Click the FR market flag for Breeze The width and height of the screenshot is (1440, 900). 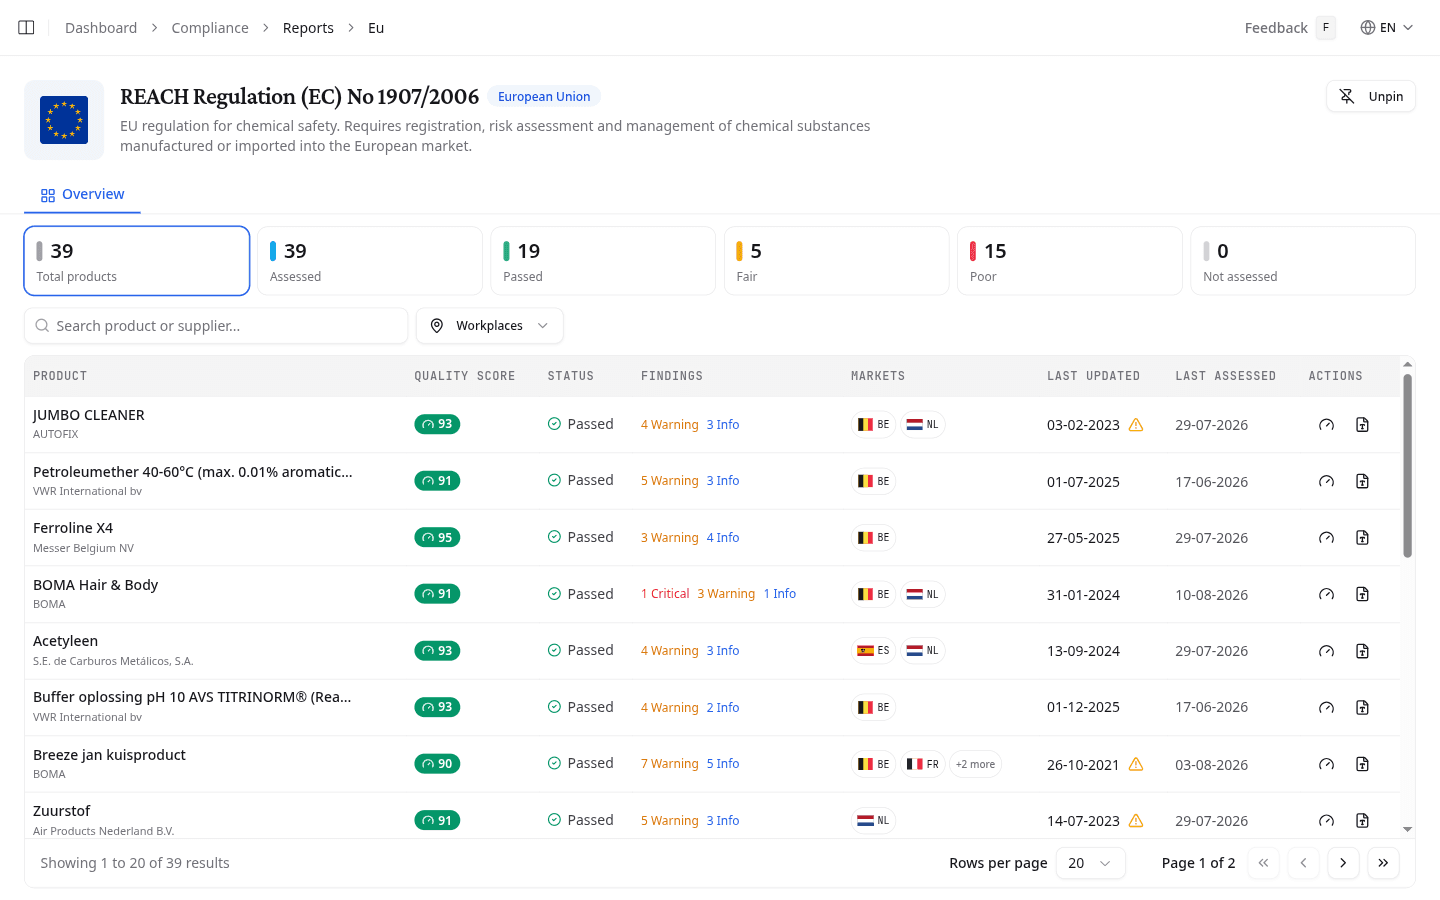(923, 764)
